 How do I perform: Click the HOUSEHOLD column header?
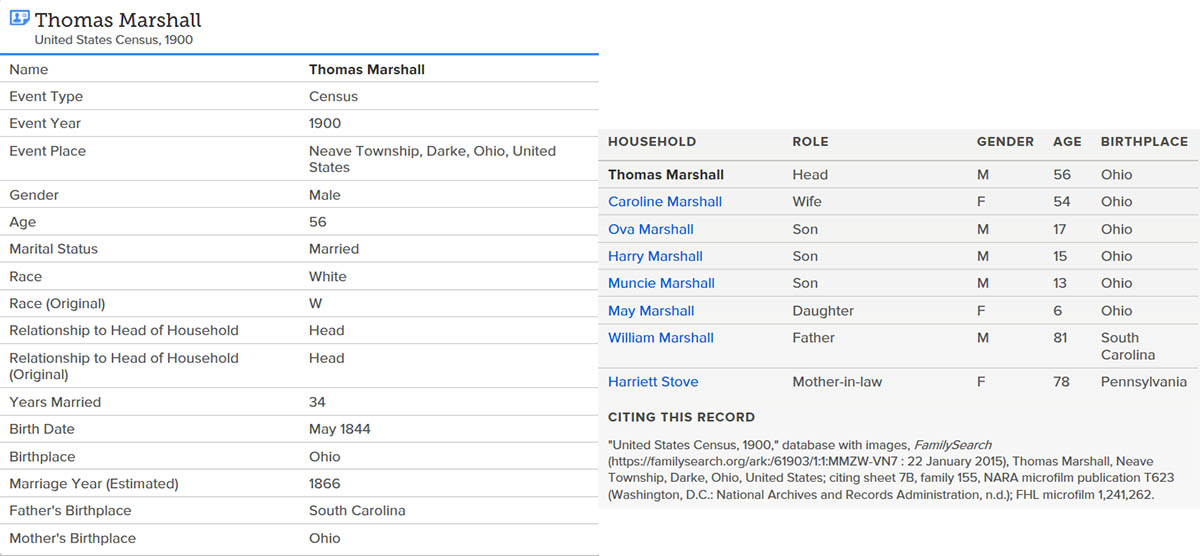tap(652, 142)
